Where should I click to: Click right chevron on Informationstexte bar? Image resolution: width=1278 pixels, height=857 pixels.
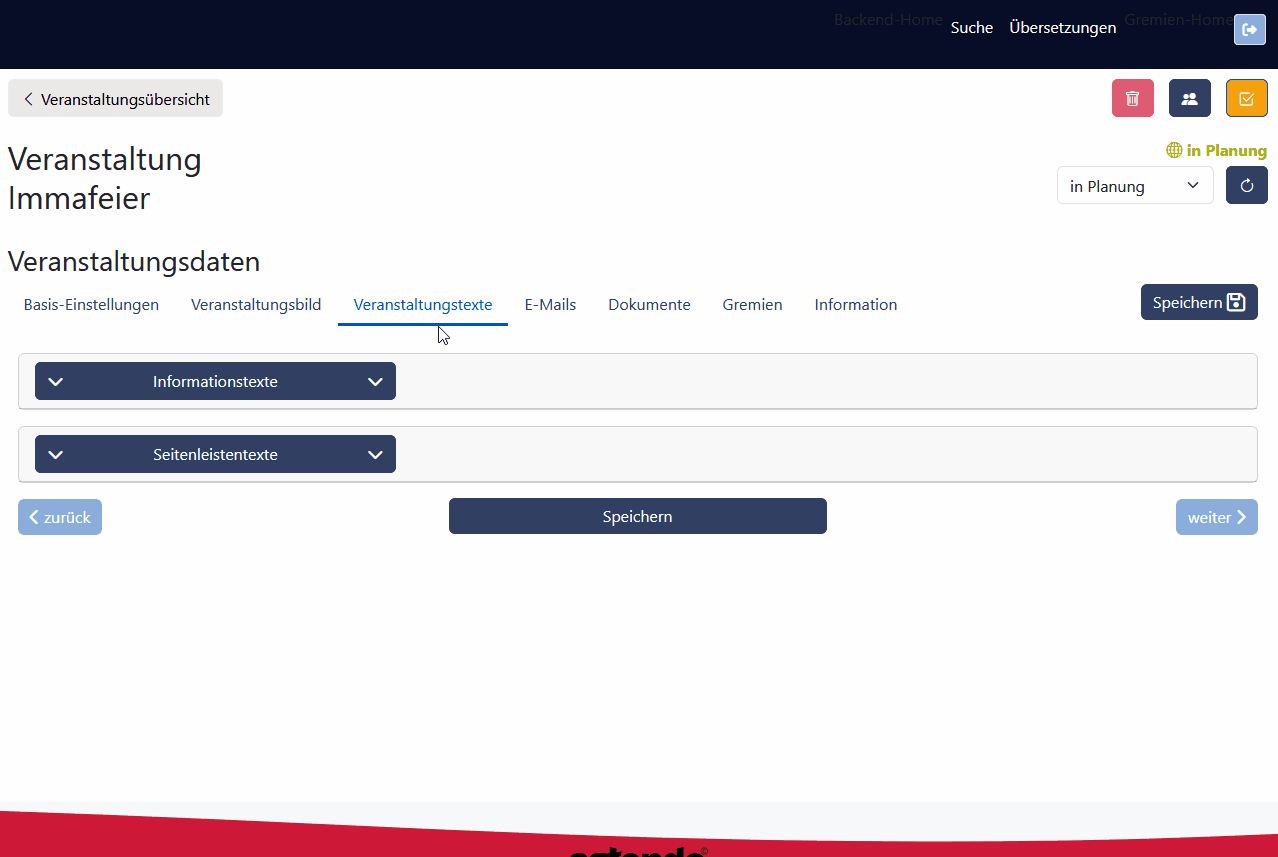pyautogui.click(x=375, y=381)
